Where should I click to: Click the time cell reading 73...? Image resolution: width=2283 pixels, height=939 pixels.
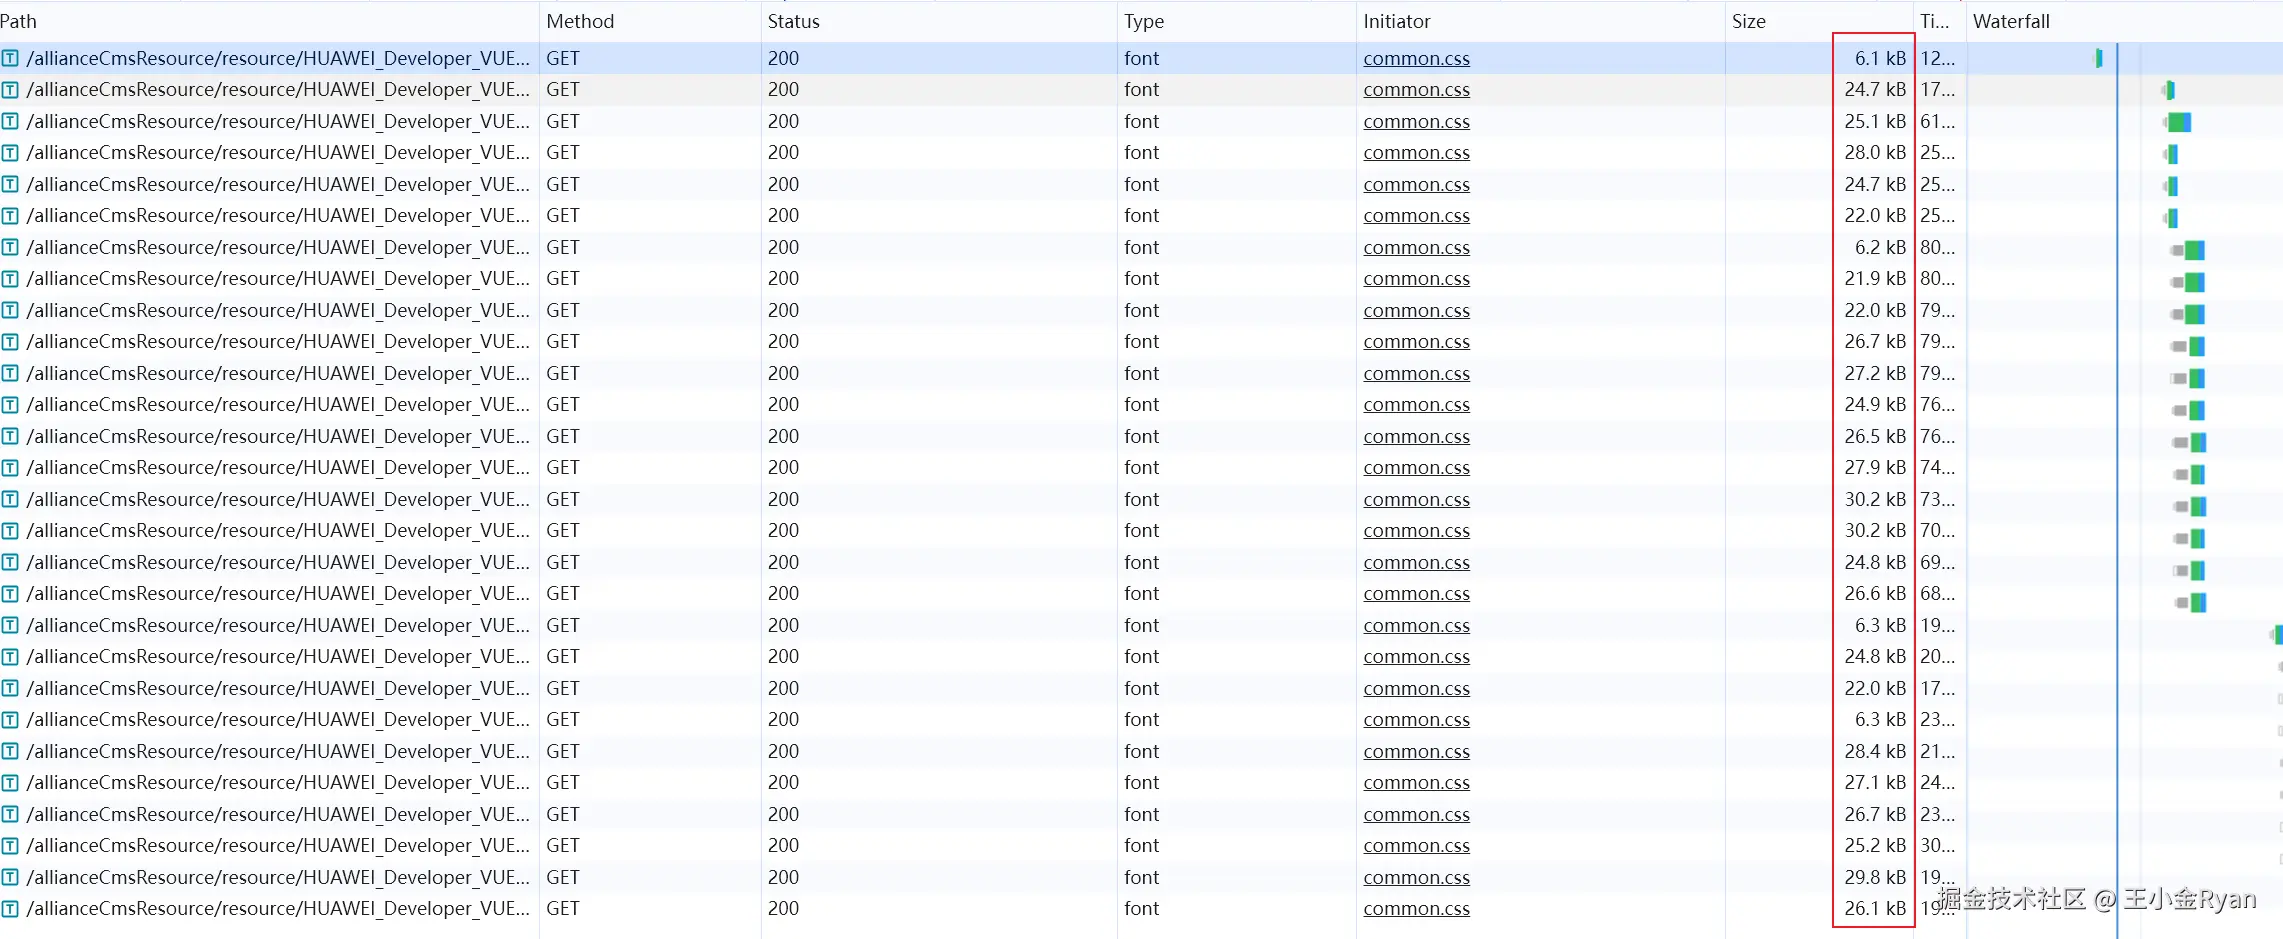click(1937, 499)
